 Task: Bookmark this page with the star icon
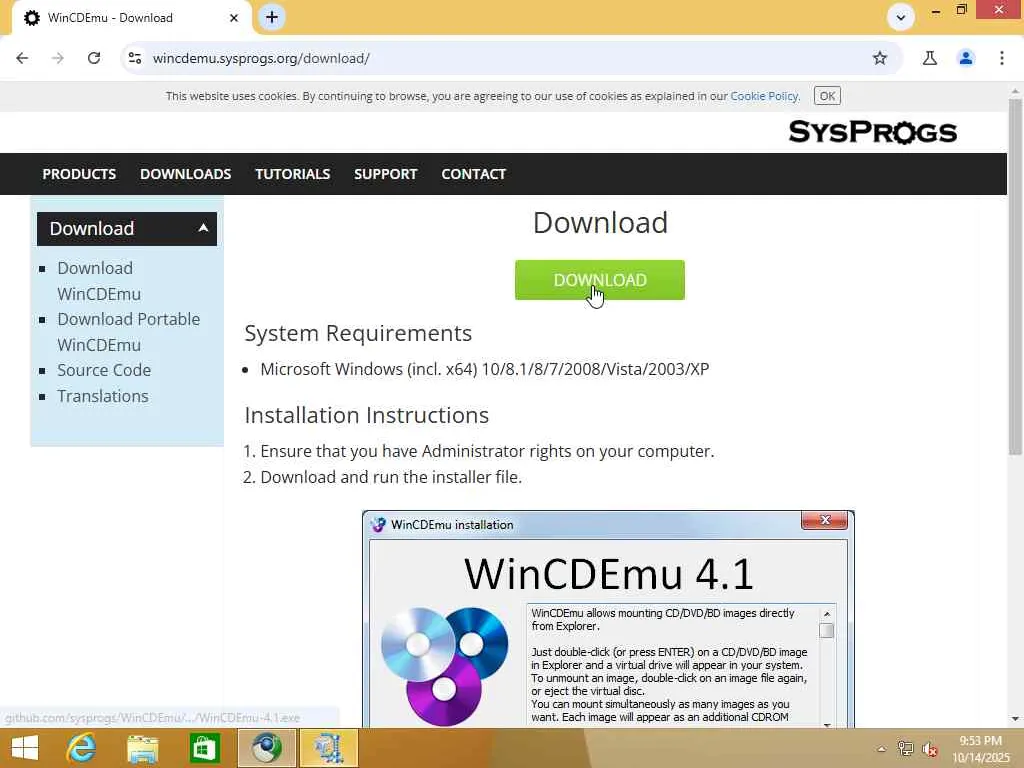pos(880,58)
